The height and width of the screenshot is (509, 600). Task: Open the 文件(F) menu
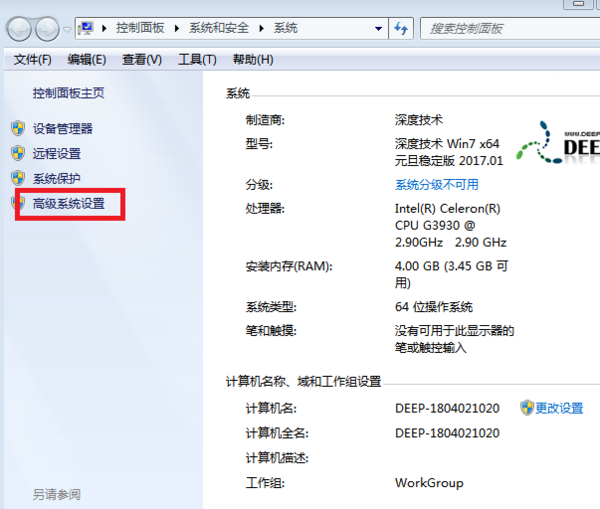[x=33, y=60]
